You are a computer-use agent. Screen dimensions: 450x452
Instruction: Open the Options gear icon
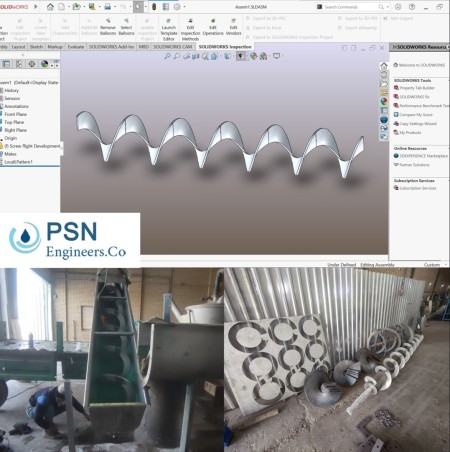point(177,7)
